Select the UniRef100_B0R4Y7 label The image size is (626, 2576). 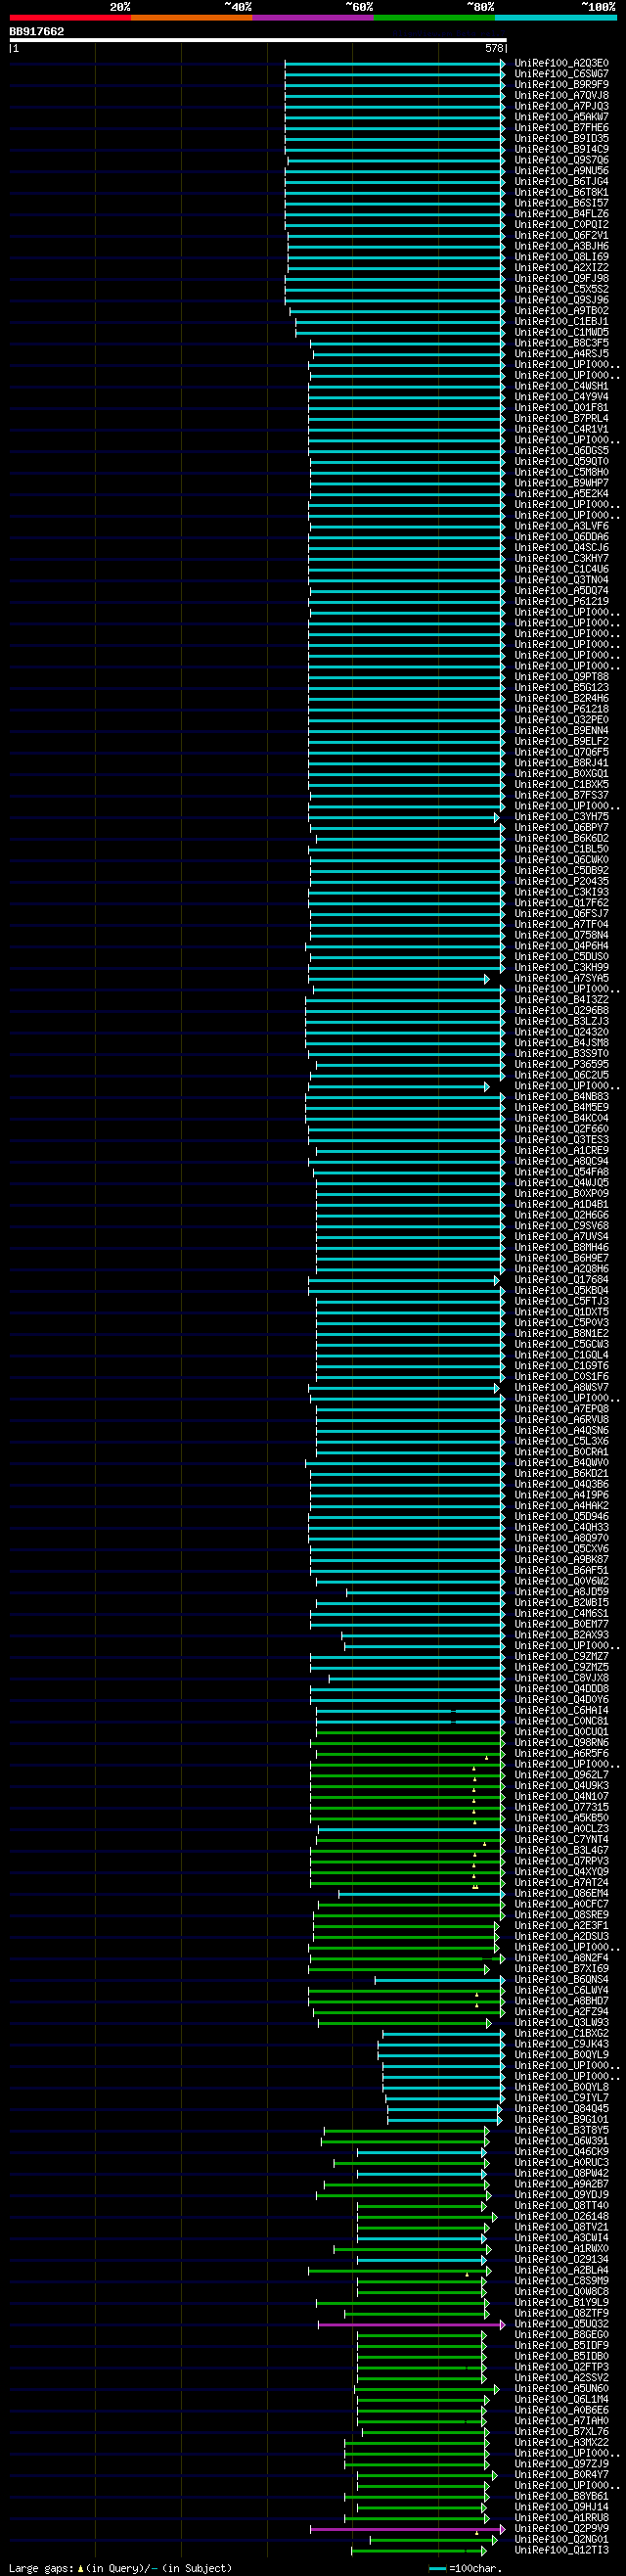pos(561,2475)
